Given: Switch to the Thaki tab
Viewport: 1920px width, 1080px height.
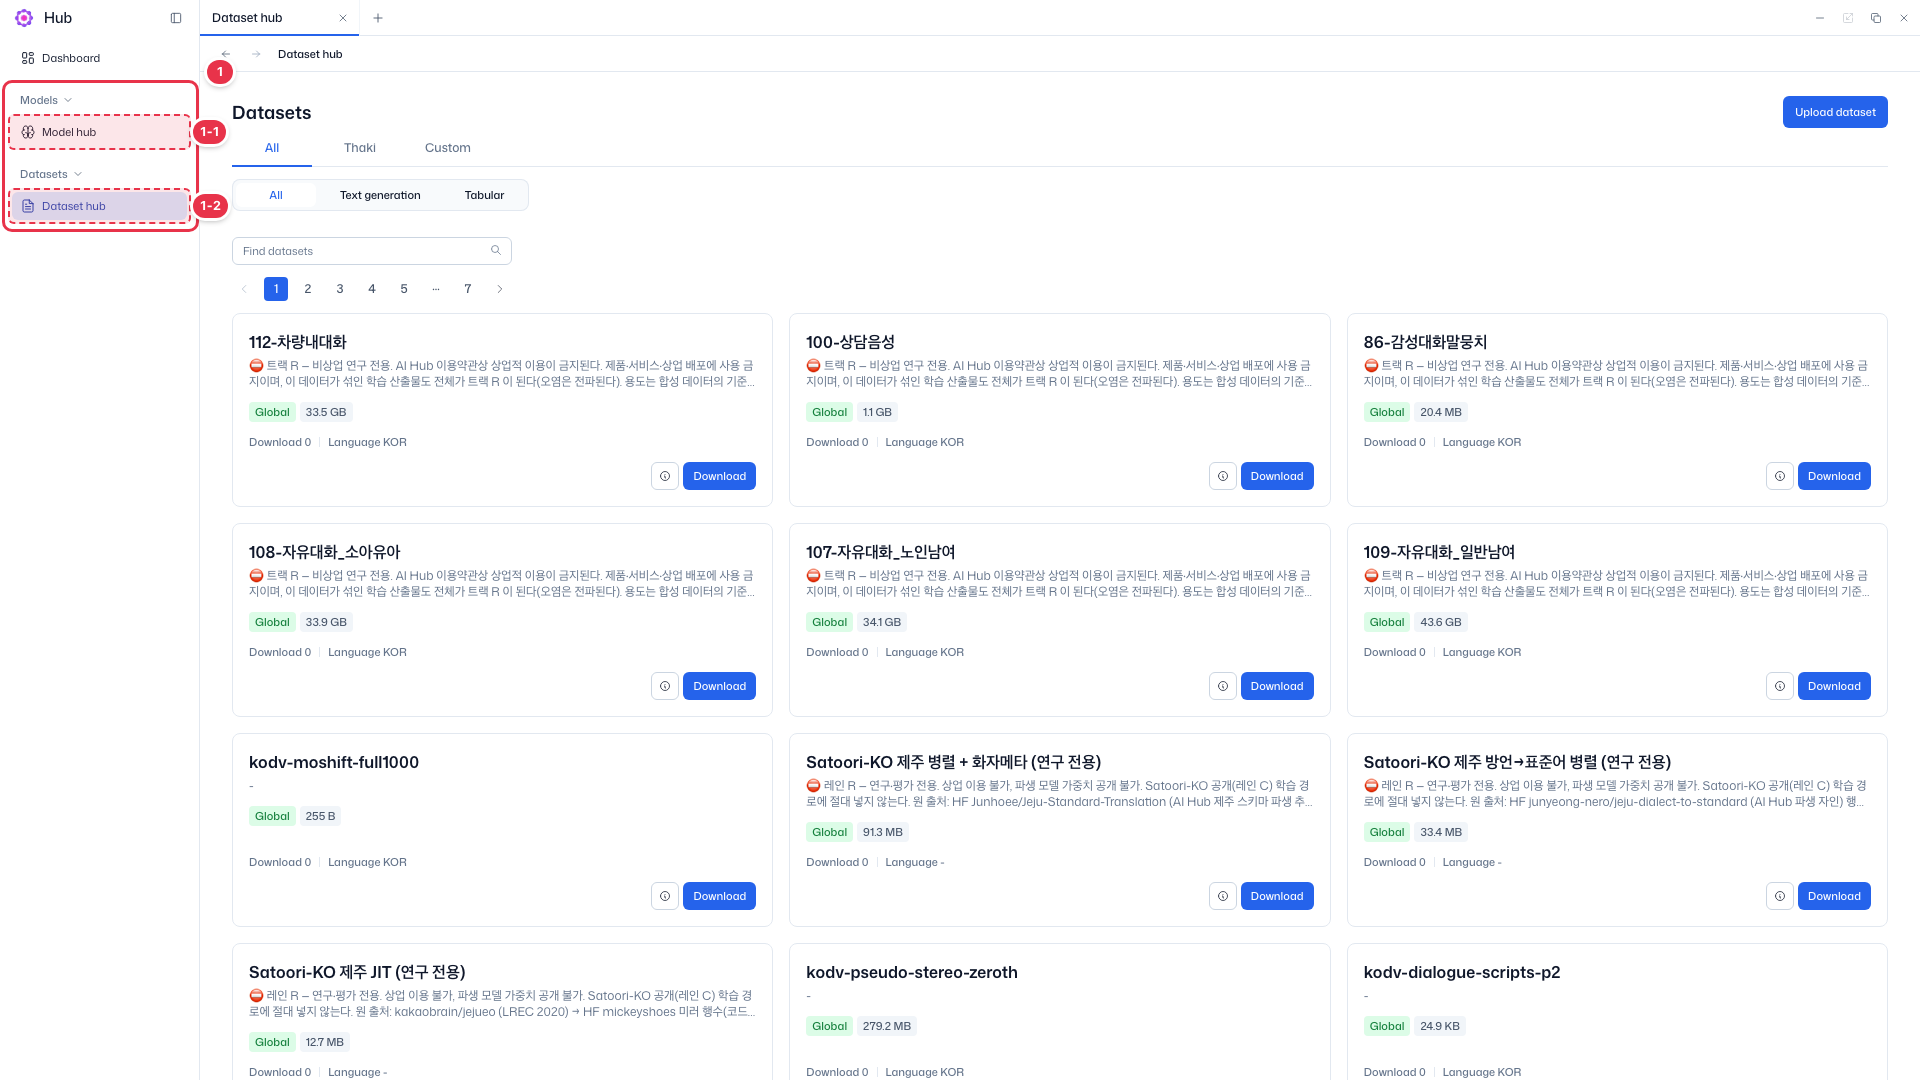Looking at the screenshot, I should click(360, 148).
